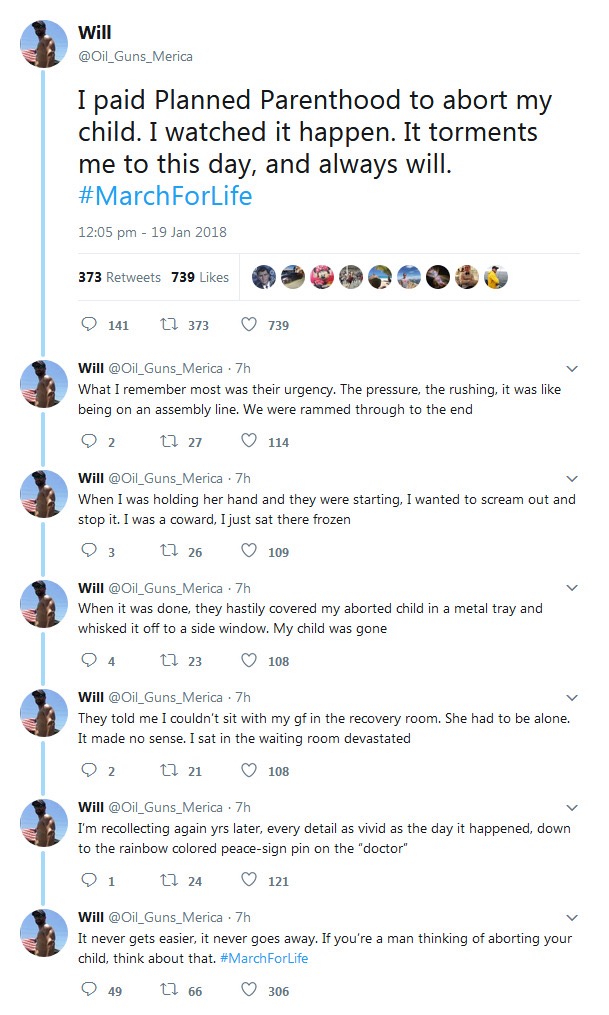Open the #MarchForLife hashtag in main tweet
The image size is (609, 1015).
click(x=165, y=195)
